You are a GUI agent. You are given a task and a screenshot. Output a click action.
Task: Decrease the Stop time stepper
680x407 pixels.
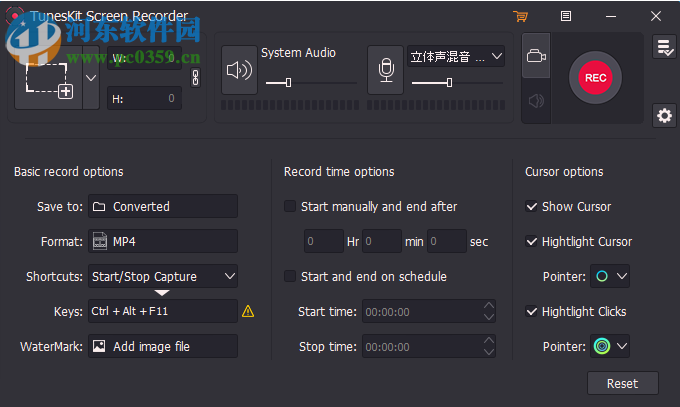click(x=489, y=352)
